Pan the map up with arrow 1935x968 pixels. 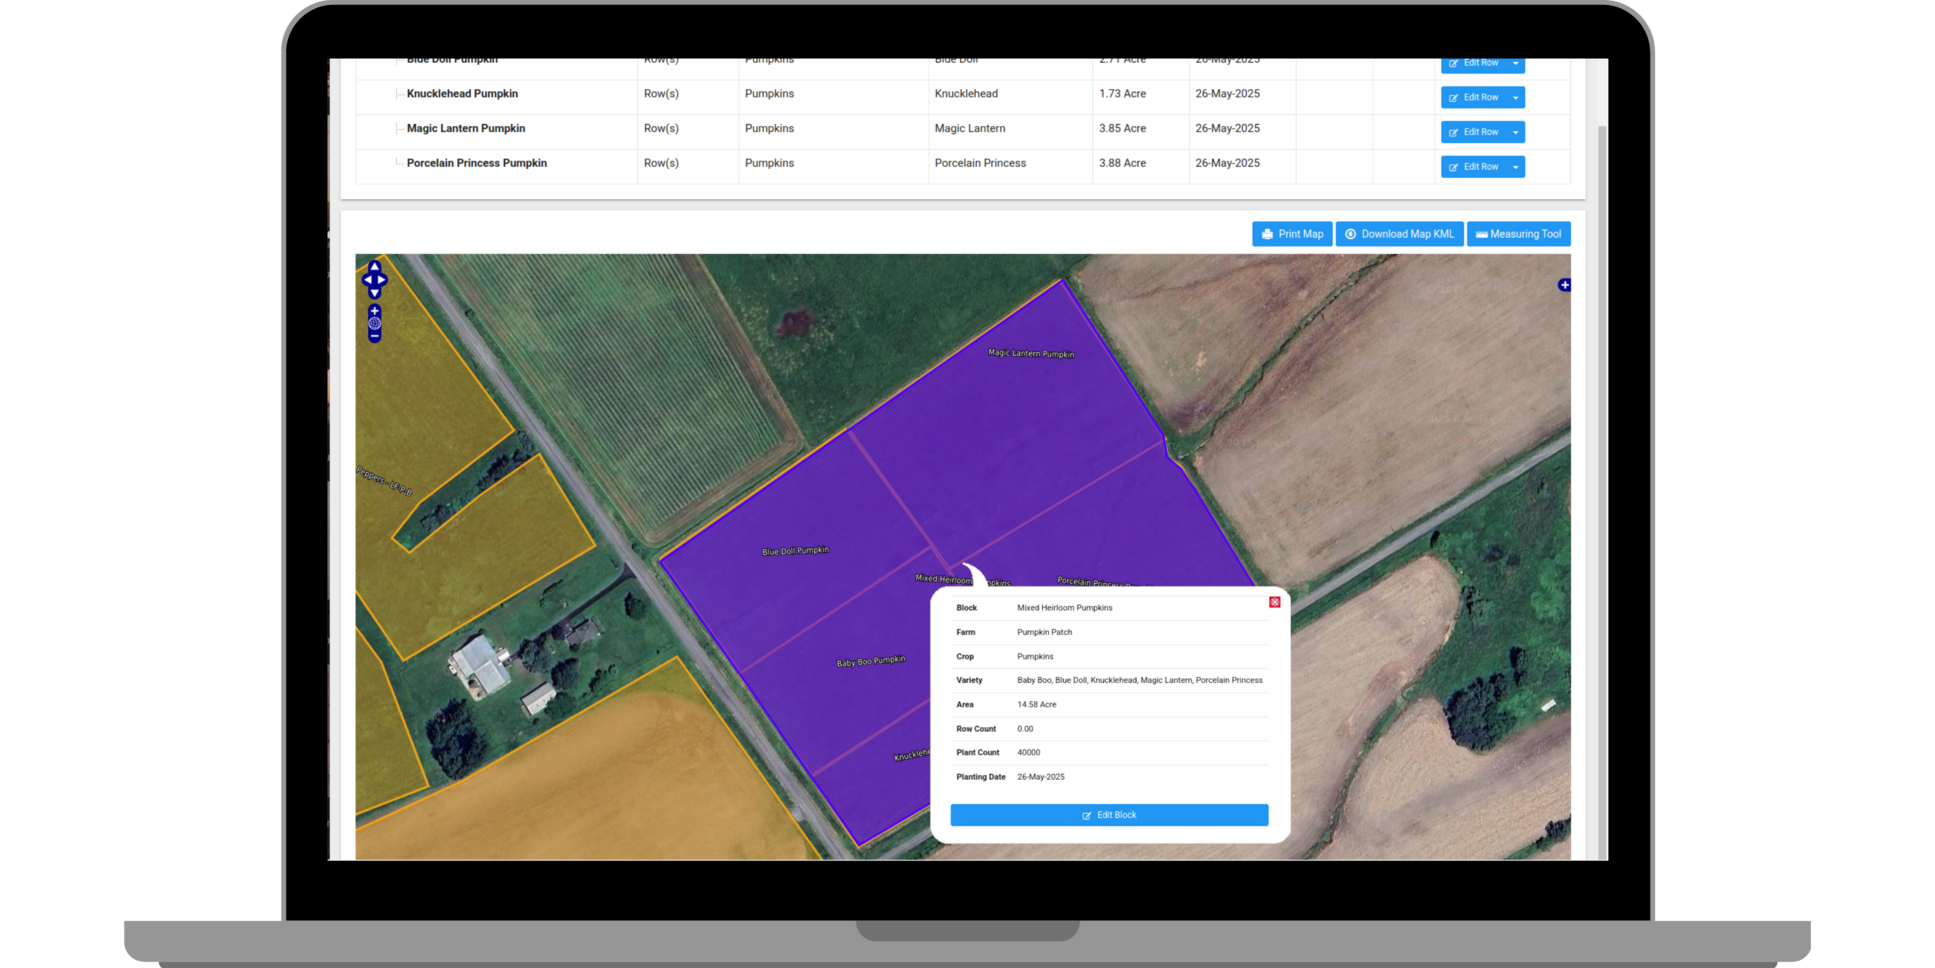[x=374, y=267]
